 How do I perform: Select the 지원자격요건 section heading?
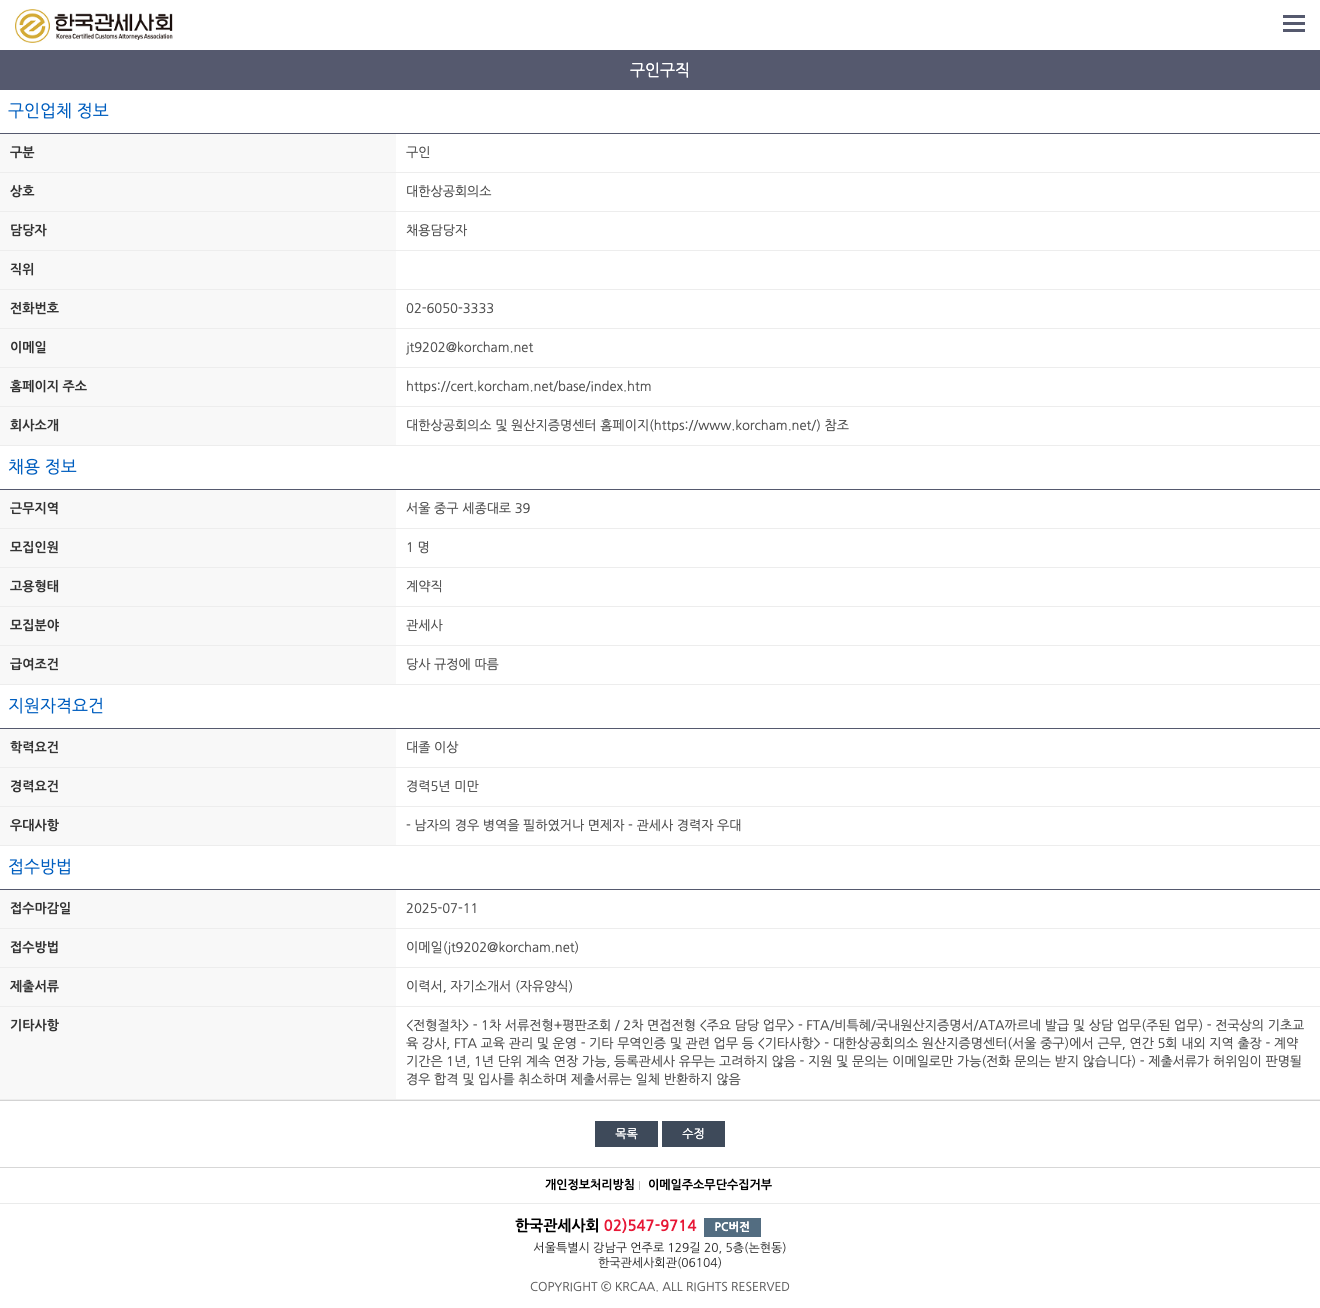pos(56,706)
